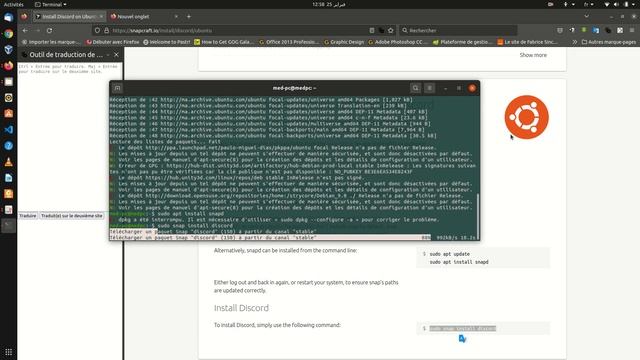
Task: Focus the Rechercher search box
Action: (x=458, y=31)
